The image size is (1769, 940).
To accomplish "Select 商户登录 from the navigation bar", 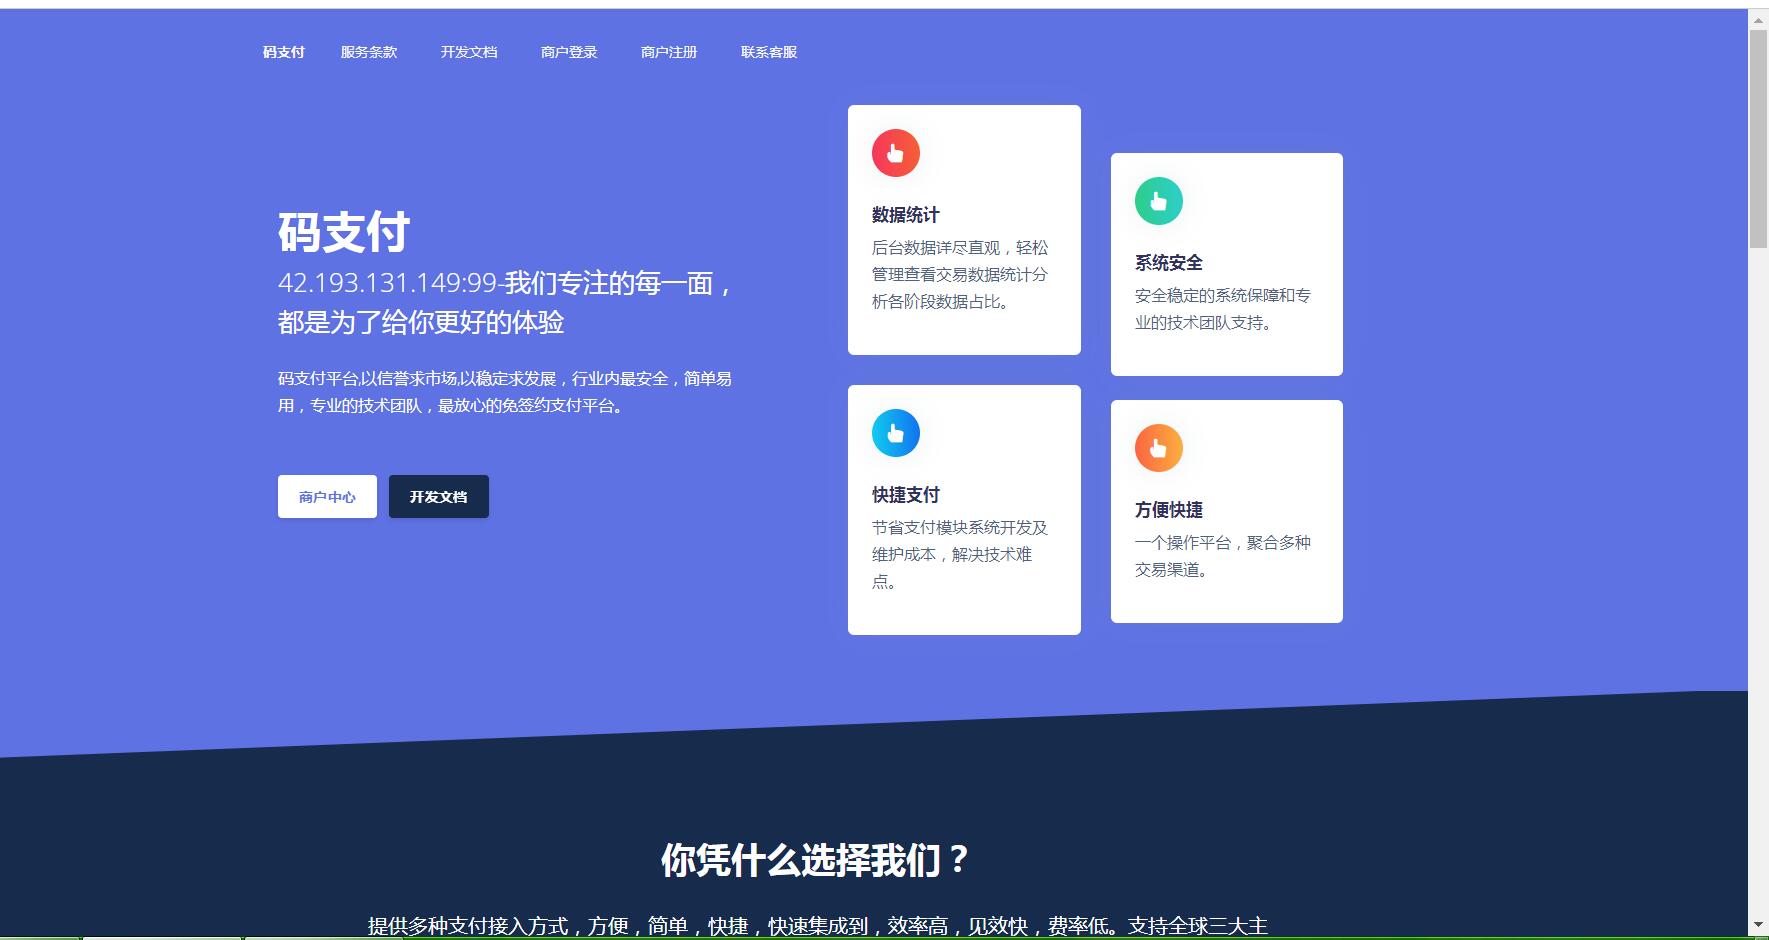I will coord(569,52).
